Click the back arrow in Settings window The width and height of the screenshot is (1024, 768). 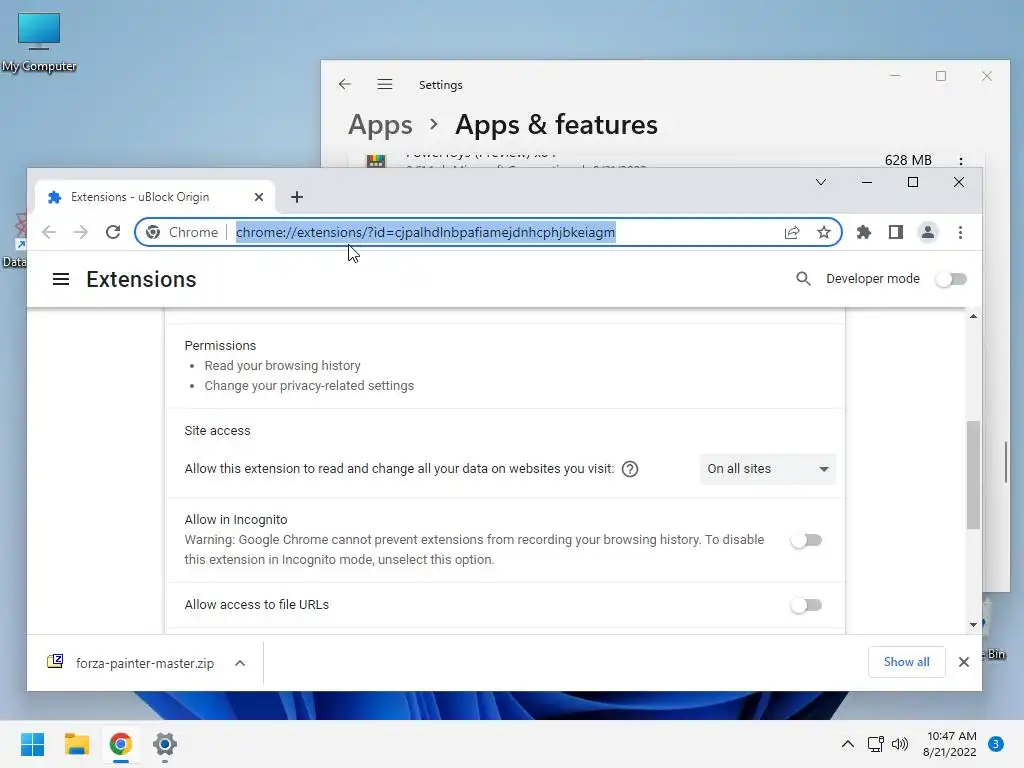click(x=345, y=84)
